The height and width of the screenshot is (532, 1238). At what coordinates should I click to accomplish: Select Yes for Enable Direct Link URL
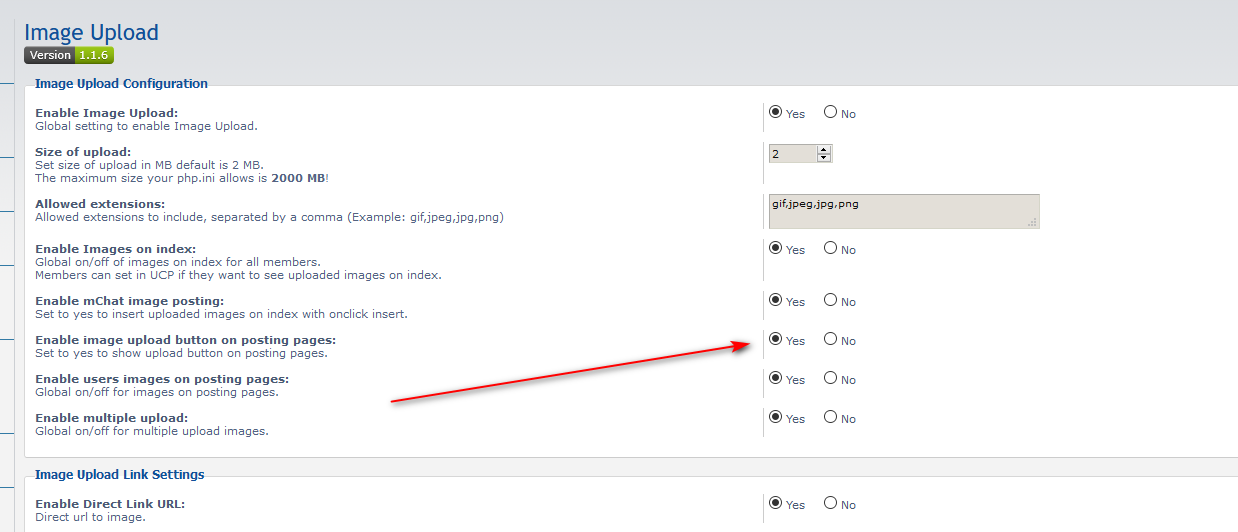point(776,504)
